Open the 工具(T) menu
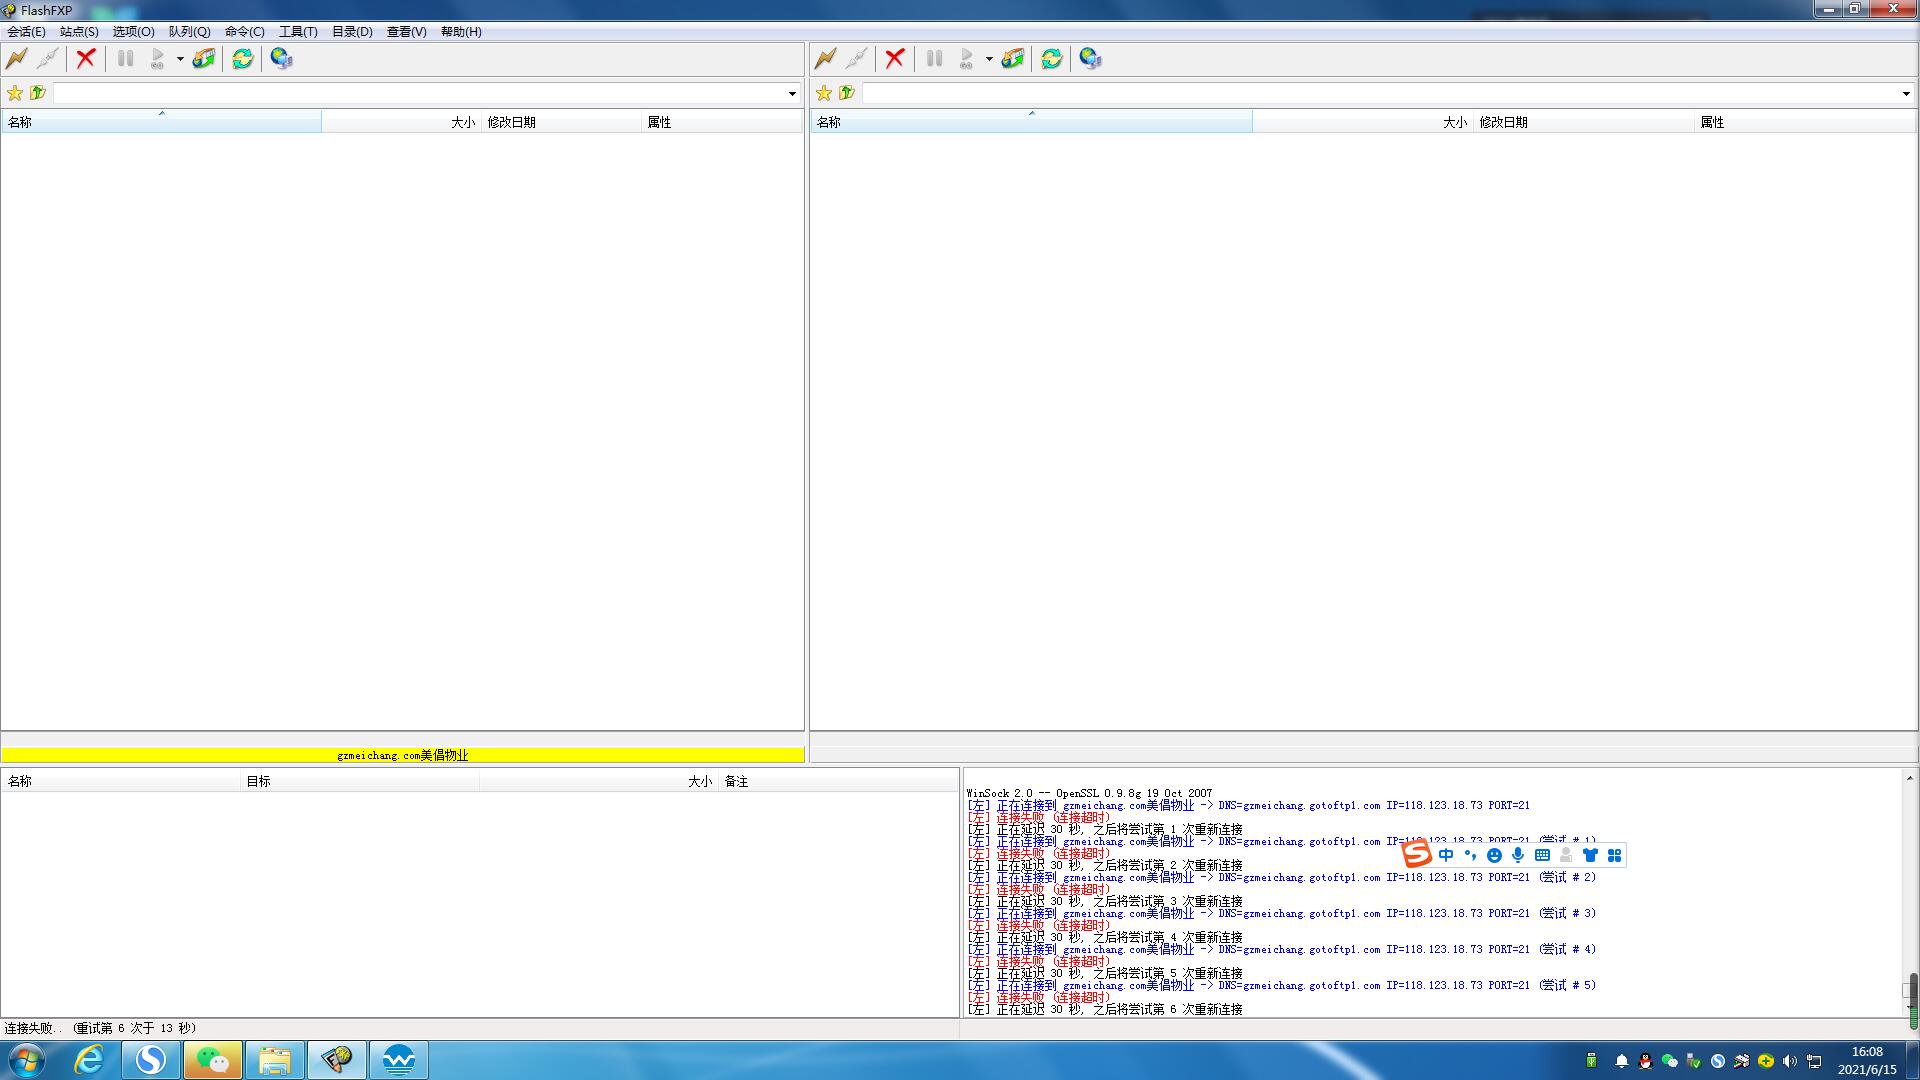The width and height of the screenshot is (1920, 1080). [298, 32]
